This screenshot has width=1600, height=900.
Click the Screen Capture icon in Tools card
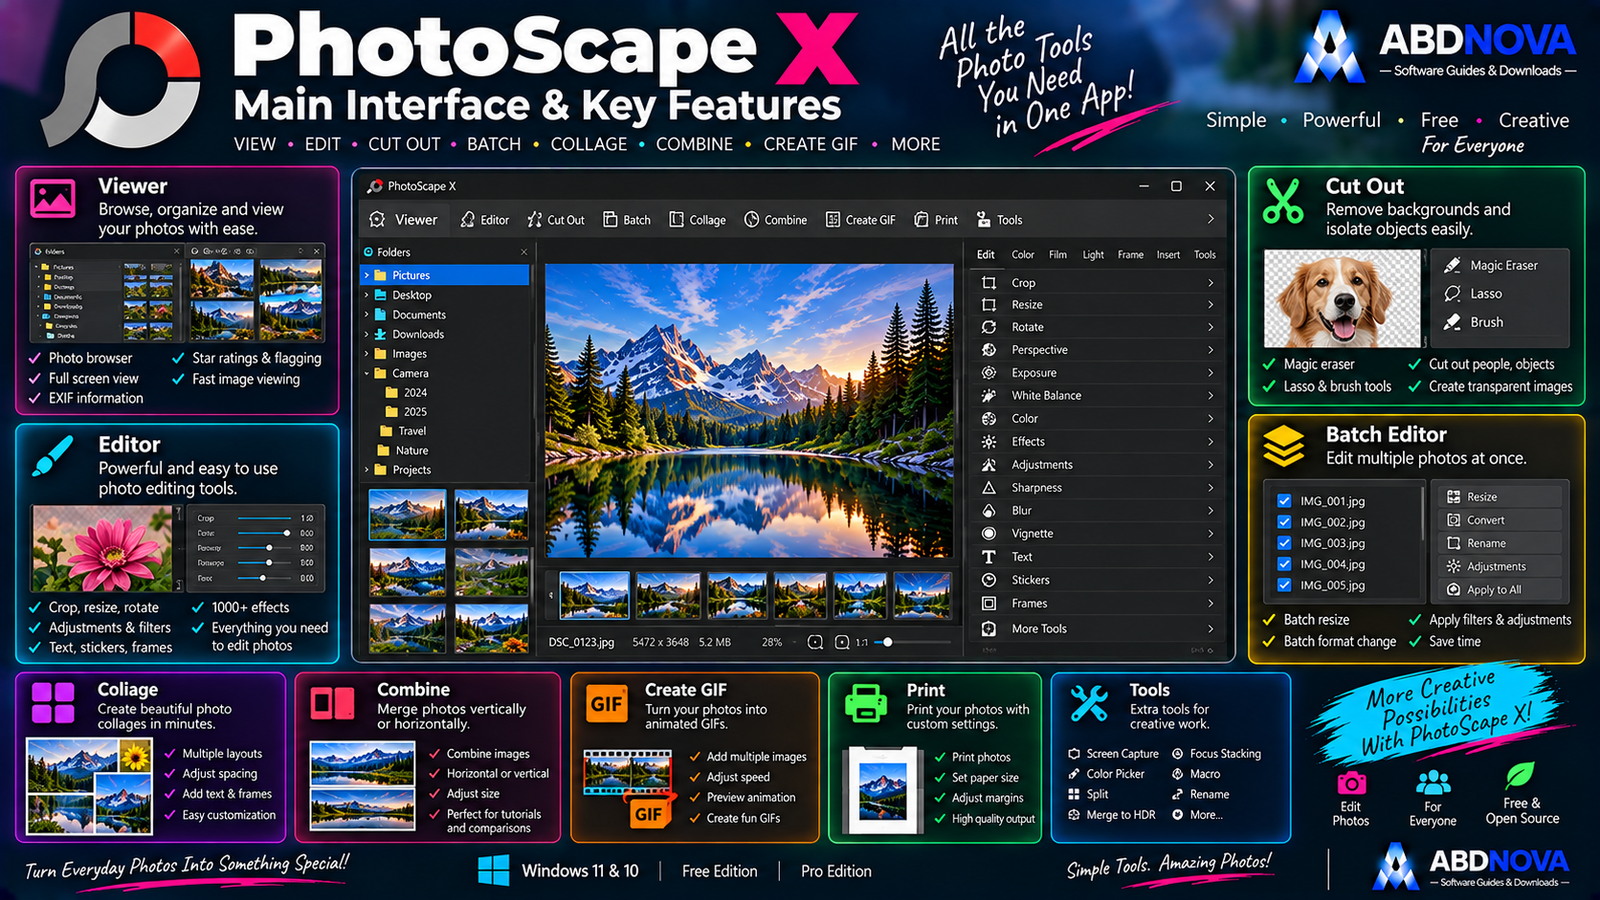click(1074, 754)
